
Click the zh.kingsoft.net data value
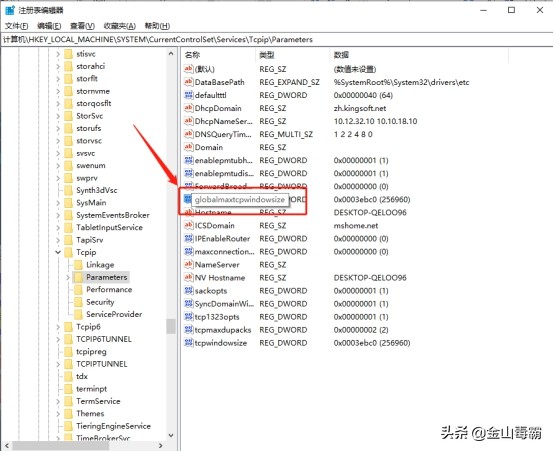[x=360, y=108]
